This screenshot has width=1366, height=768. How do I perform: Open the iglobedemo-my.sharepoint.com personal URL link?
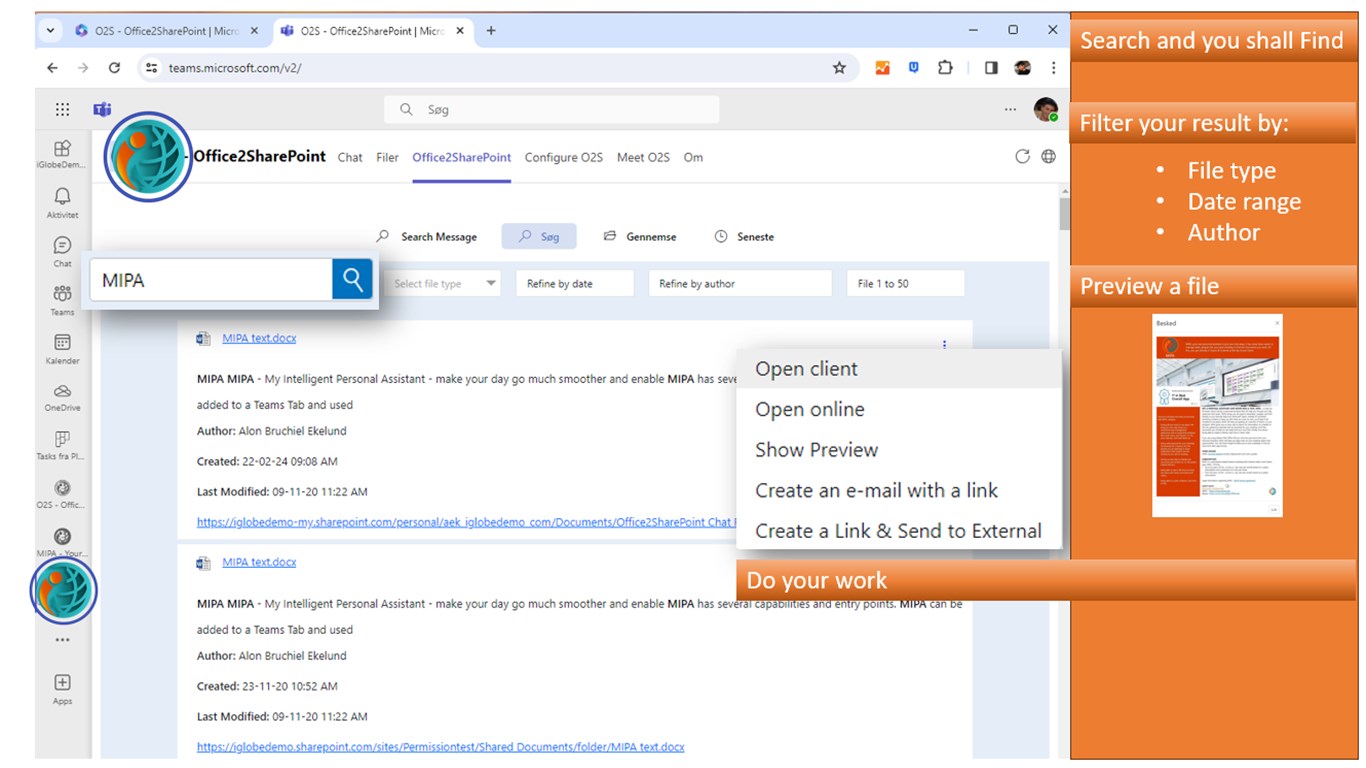click(x=466, y=522)
